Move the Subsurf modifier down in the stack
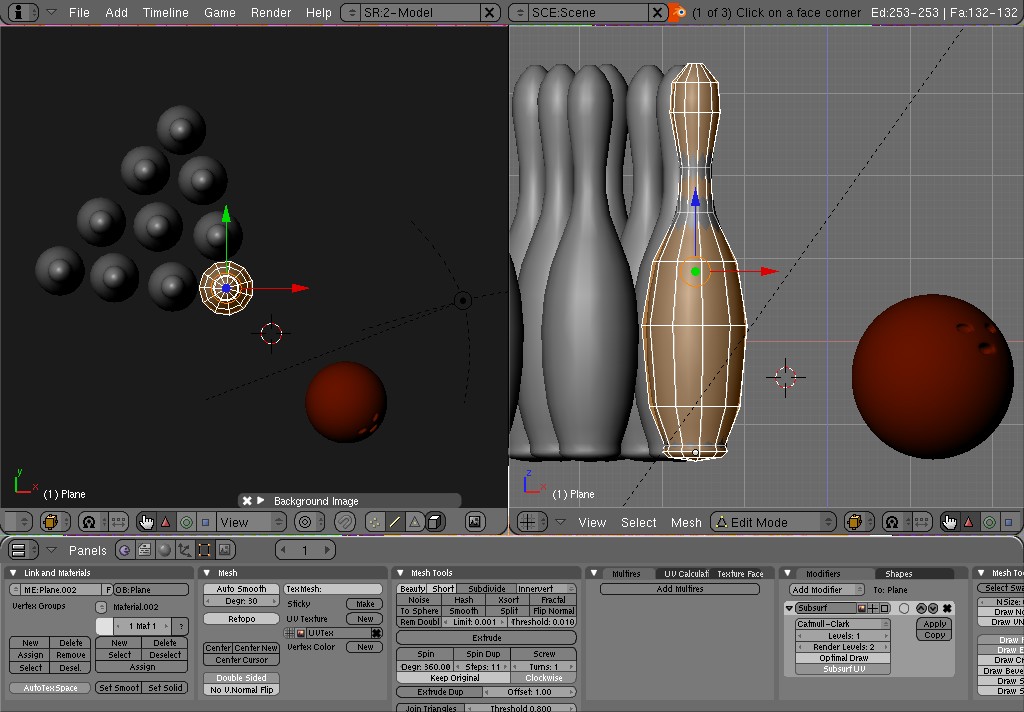This screenshot has height=712, width=1024. [x=933, y=608]
